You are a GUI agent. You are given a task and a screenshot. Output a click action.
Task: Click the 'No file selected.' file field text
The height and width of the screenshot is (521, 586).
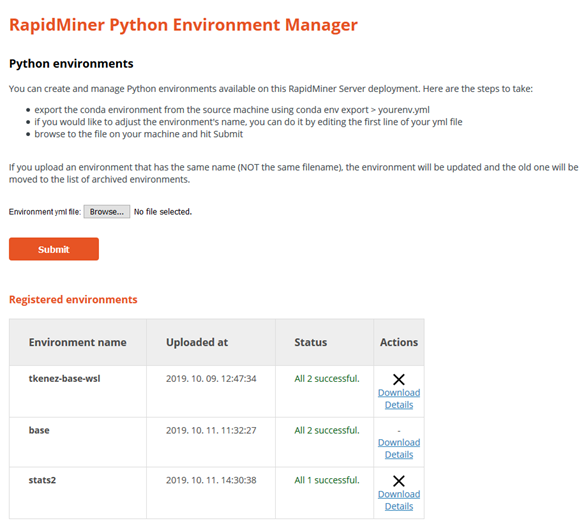pos(163,212)
